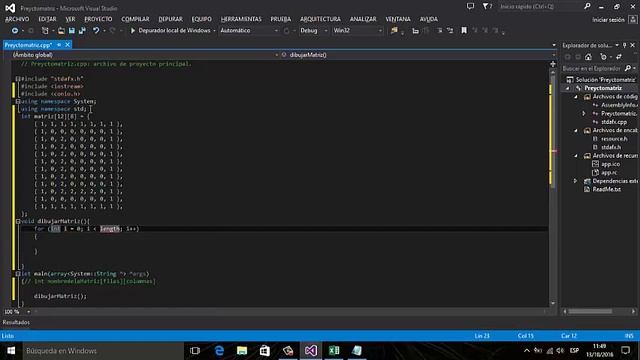The image size is (640, 360).
Task: Open the Automático dropdown
Action: pos(276,31)
